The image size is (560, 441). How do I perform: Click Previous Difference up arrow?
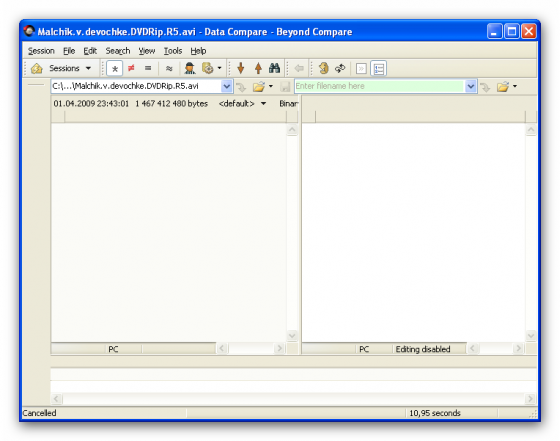click(x=258, y=68)
